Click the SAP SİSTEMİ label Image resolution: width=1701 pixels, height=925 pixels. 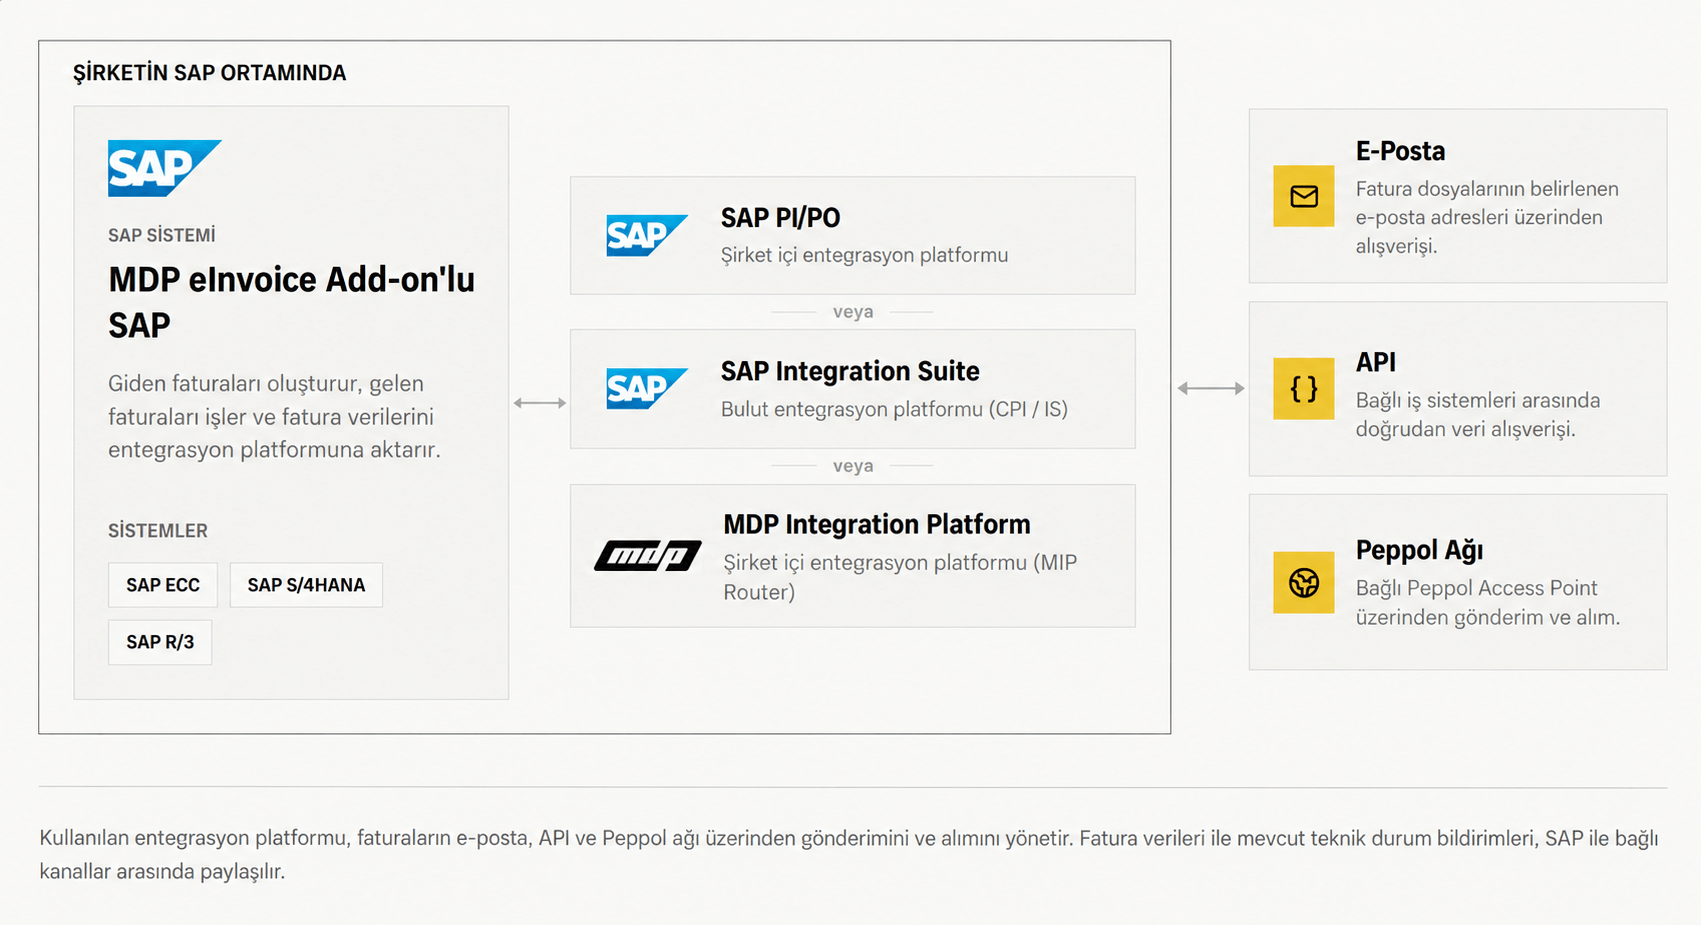(x=162, y=235)
